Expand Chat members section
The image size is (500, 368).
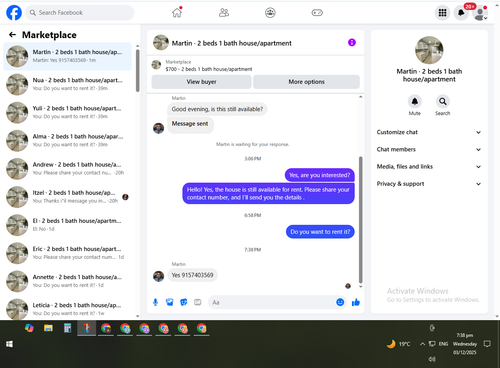429,149
